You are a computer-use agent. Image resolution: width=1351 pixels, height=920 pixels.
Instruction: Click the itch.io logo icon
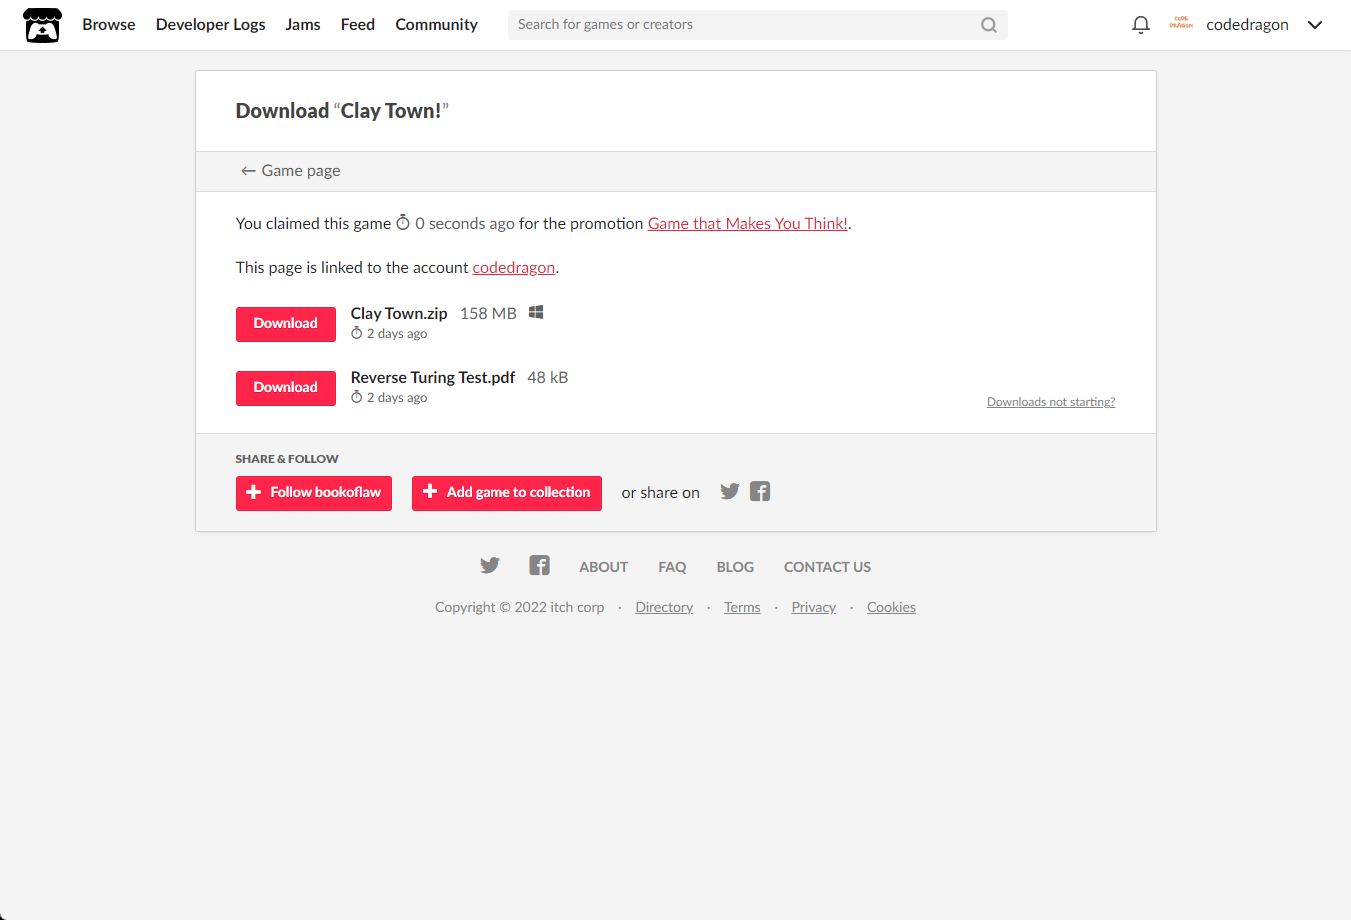coord(42,25)
